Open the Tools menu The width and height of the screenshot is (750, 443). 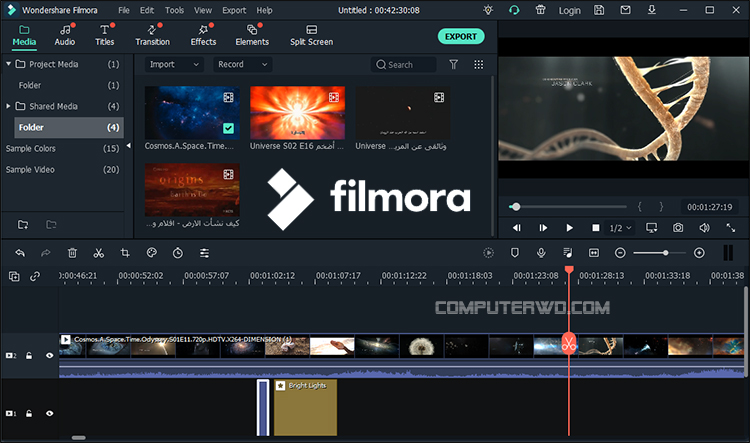click(x=174, y=10)
